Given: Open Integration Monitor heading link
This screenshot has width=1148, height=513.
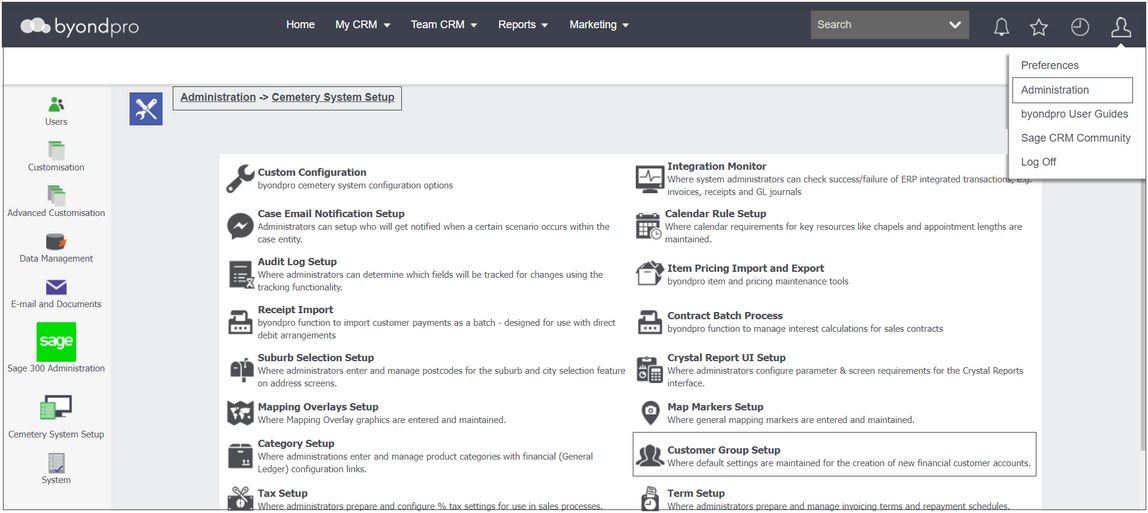Looking at the screenshot, I should [x=717, y=166].
